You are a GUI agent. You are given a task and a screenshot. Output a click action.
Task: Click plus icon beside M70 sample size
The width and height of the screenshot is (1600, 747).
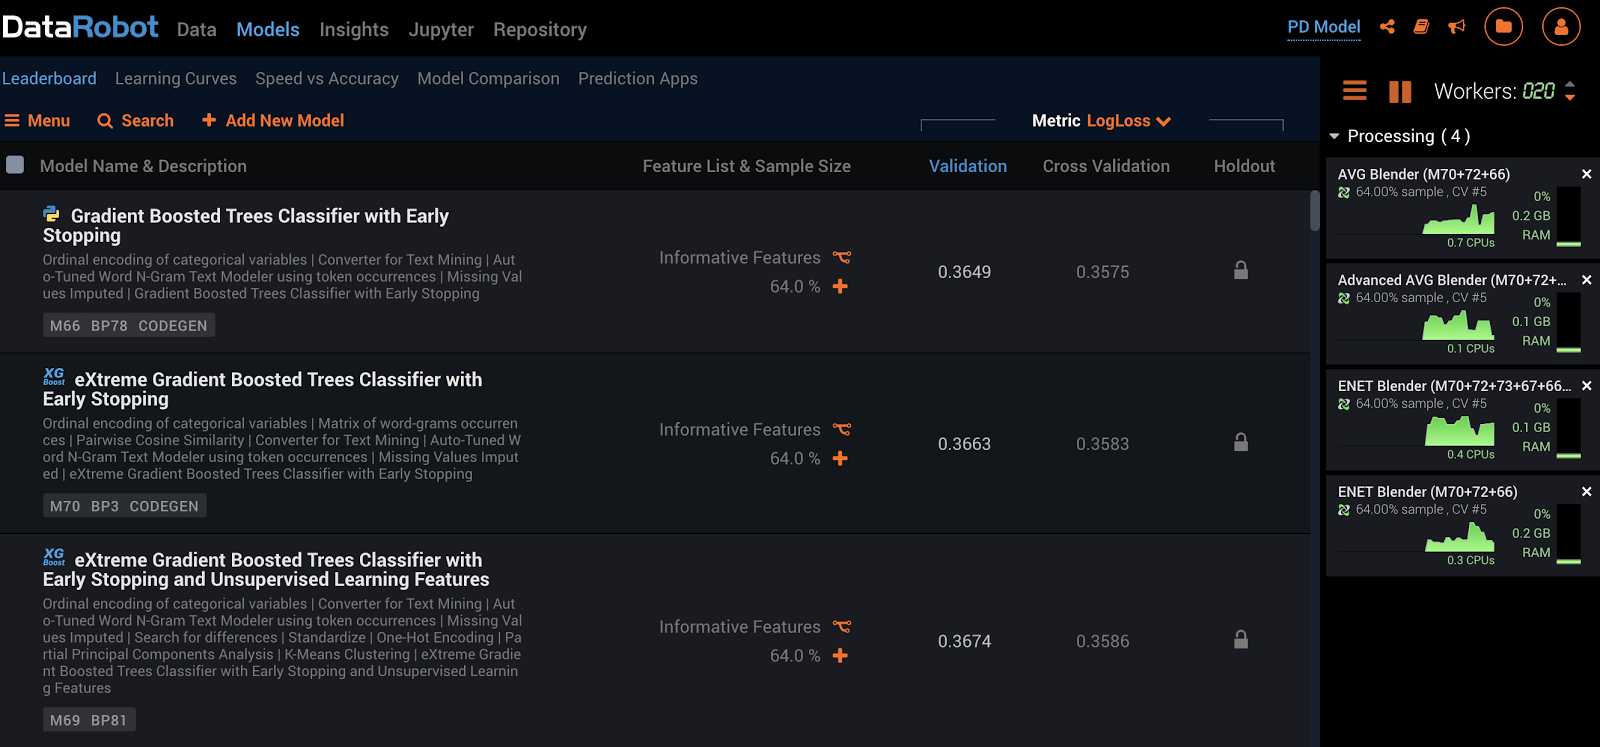pyautogui.click(x=840, y=458)
